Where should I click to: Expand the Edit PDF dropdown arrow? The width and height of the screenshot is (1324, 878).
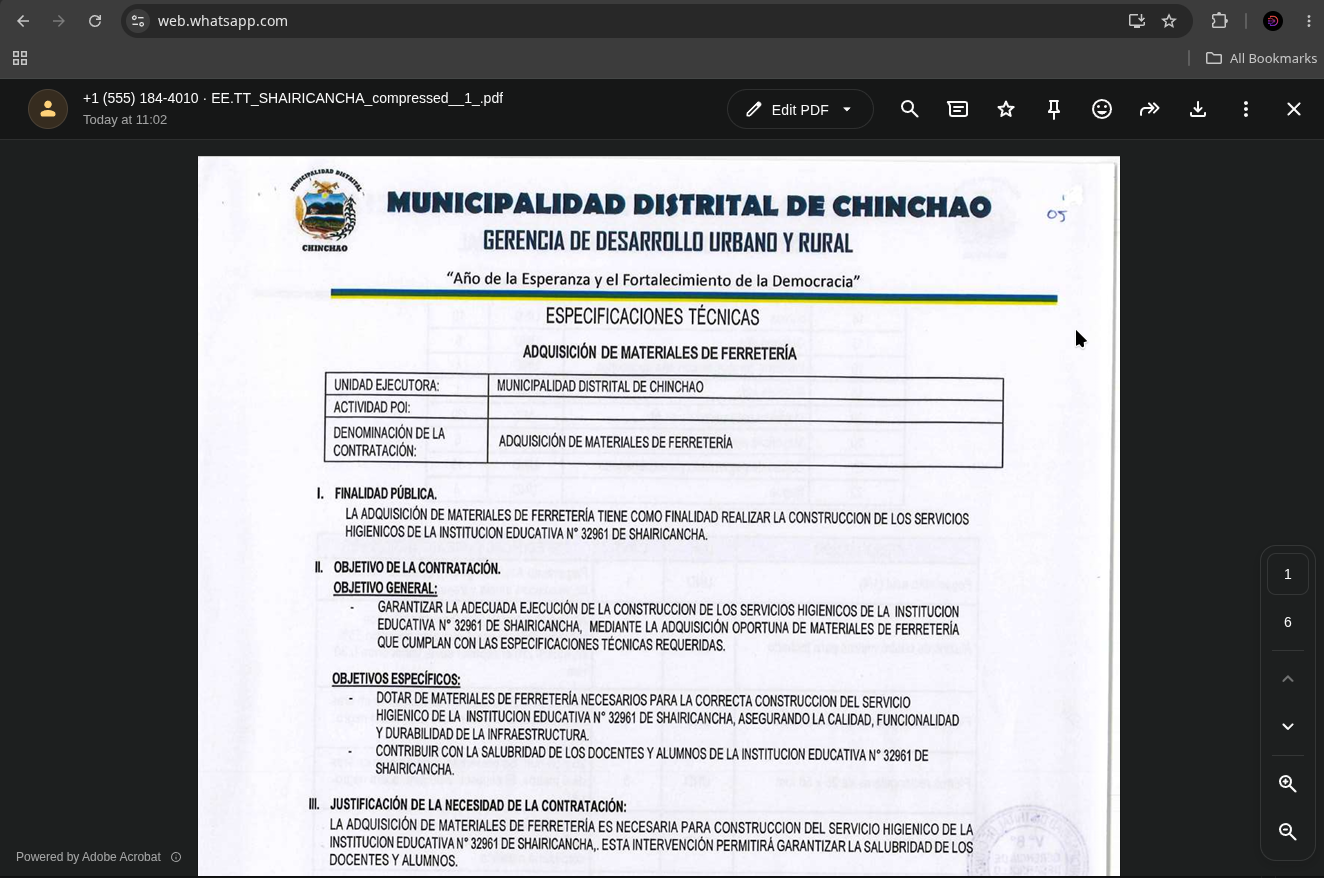pyautogui.click(x=847, y=110)
